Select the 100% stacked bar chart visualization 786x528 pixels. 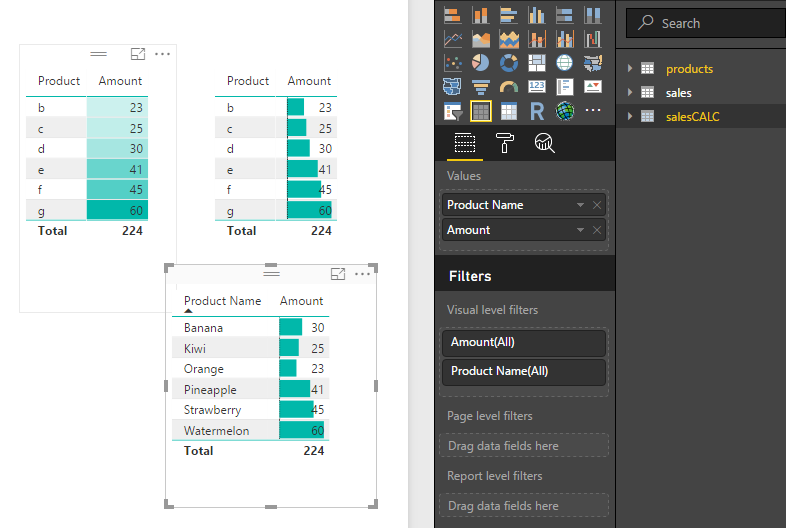[x=565, y=16]
